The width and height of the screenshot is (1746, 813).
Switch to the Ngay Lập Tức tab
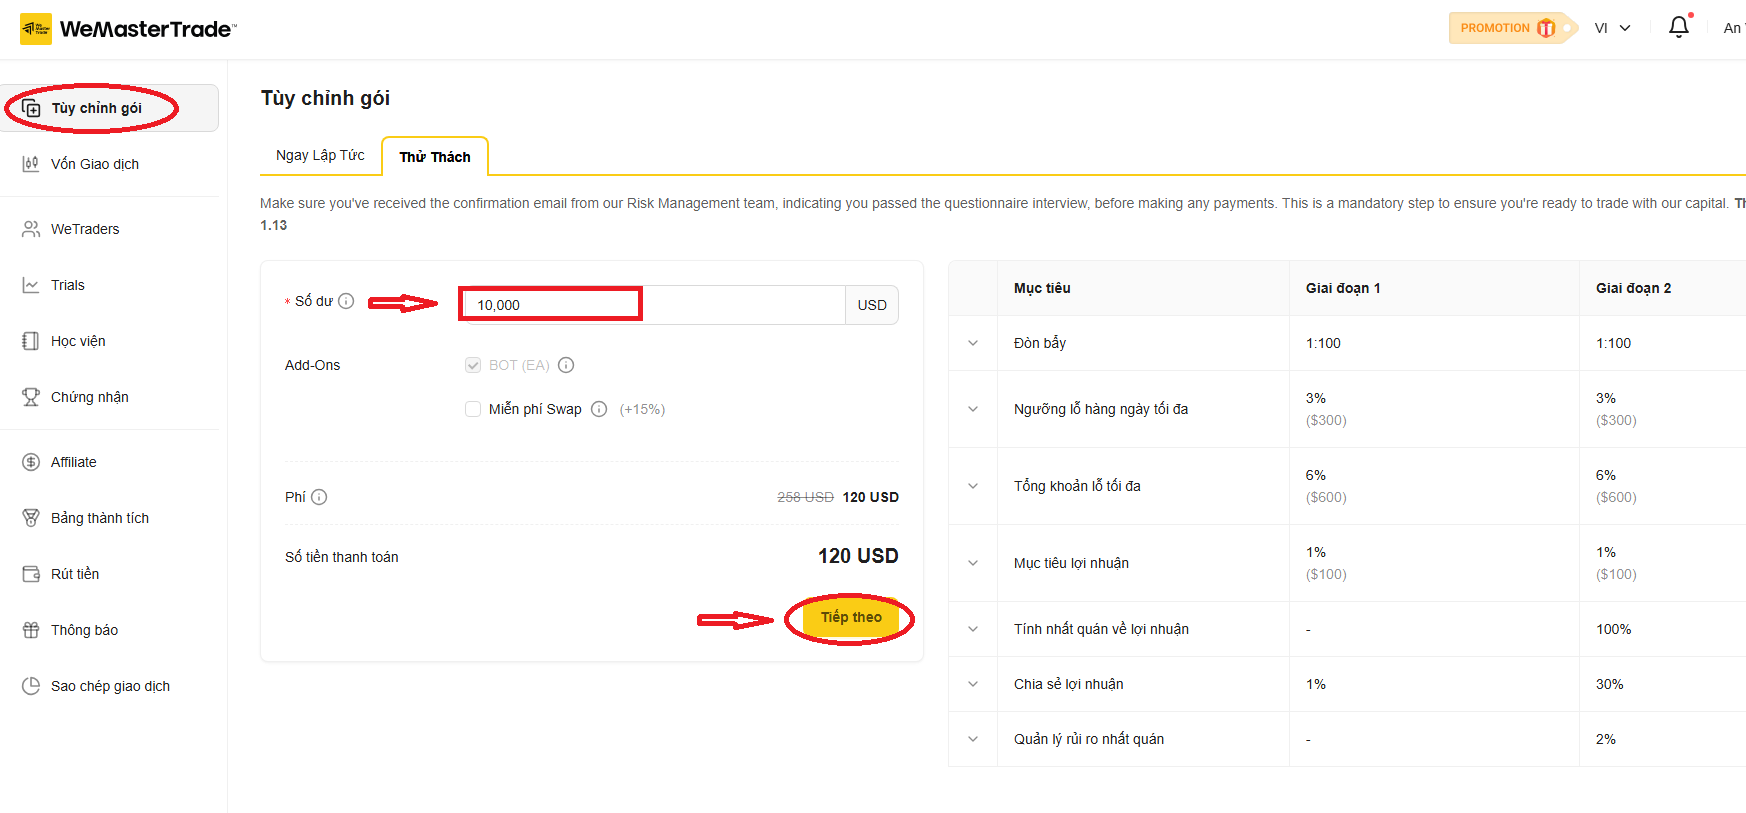(320, 155)
